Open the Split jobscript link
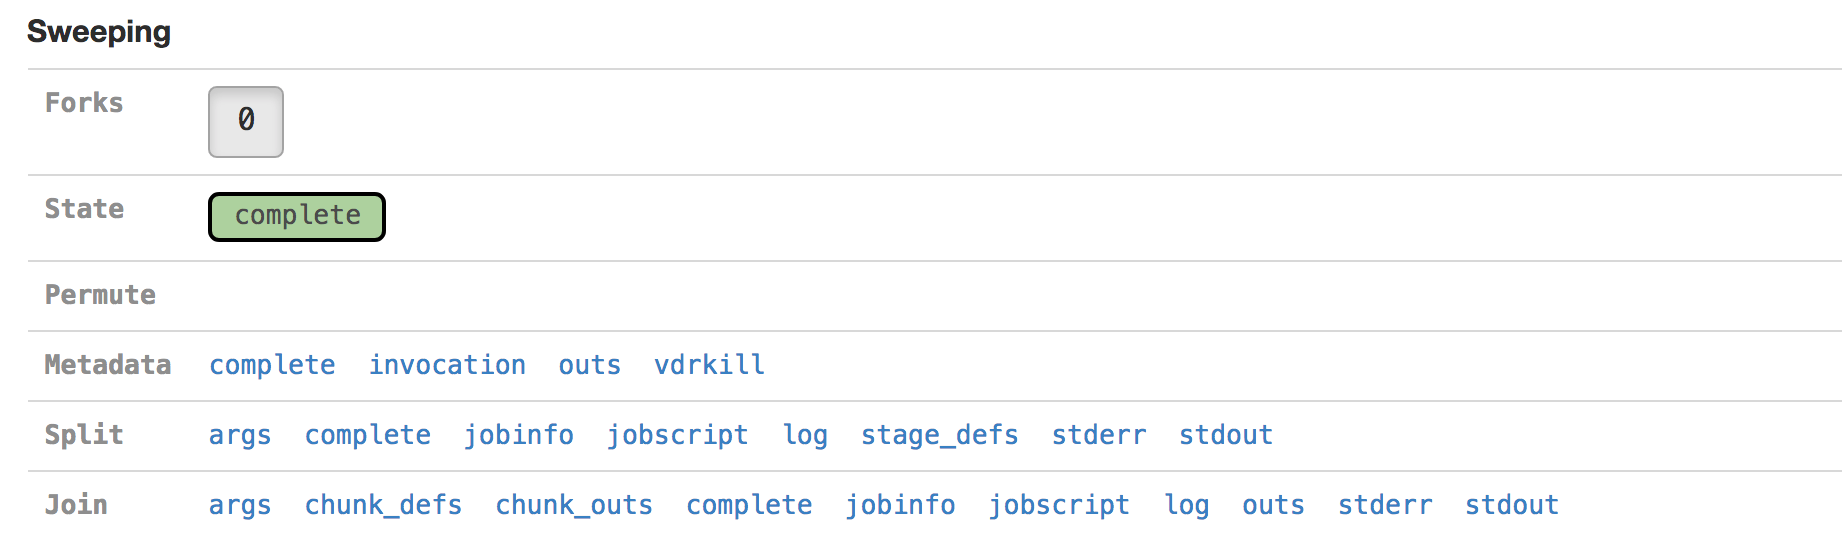The height and width of the screenshot is (540, 1842). pyautogui.click(x=678, y=435)
